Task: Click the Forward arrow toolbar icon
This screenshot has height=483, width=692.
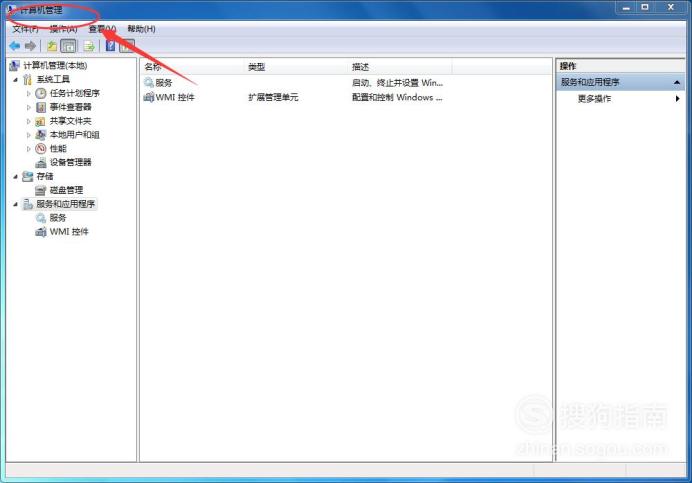Action: click(x=30, y=46)
